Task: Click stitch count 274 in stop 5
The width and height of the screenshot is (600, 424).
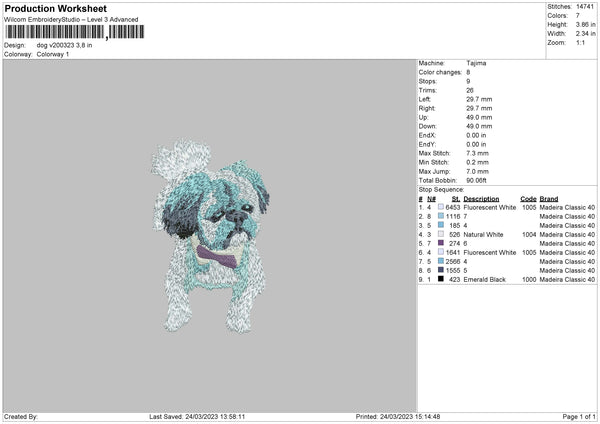Action: [455, 244]
